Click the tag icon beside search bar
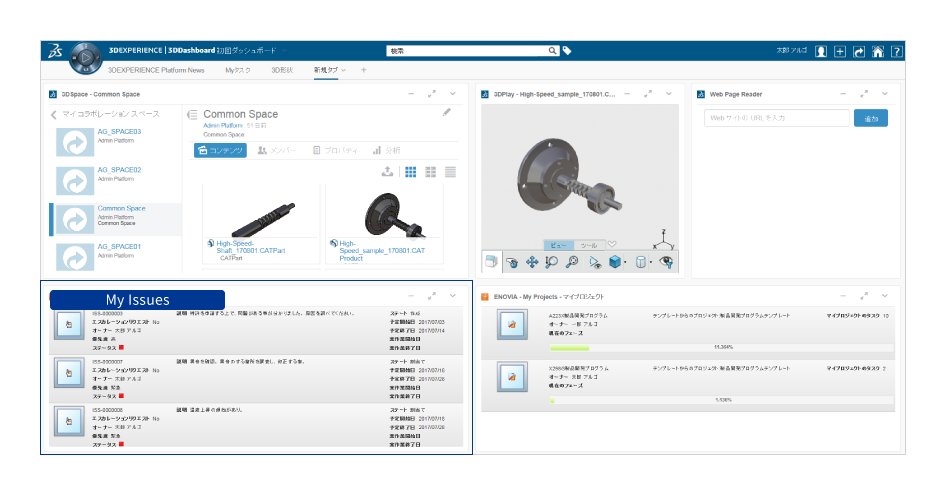Image resolution: width=946 pixels, height=495 pixels. (x=567, y=51)
